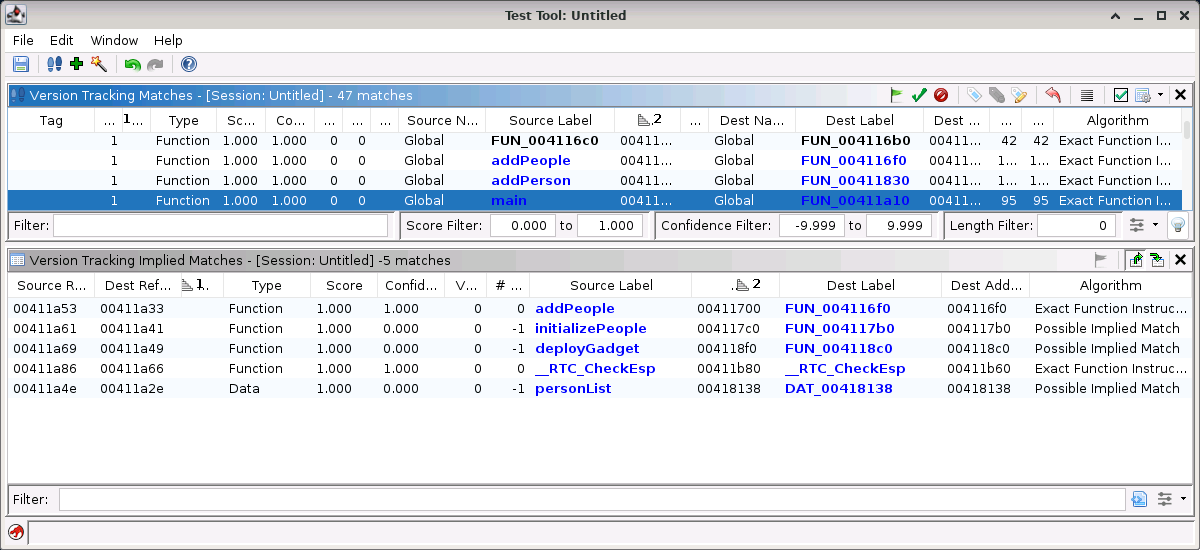
Task: Click the green plus add icon
Action: [x=77, y=64]
